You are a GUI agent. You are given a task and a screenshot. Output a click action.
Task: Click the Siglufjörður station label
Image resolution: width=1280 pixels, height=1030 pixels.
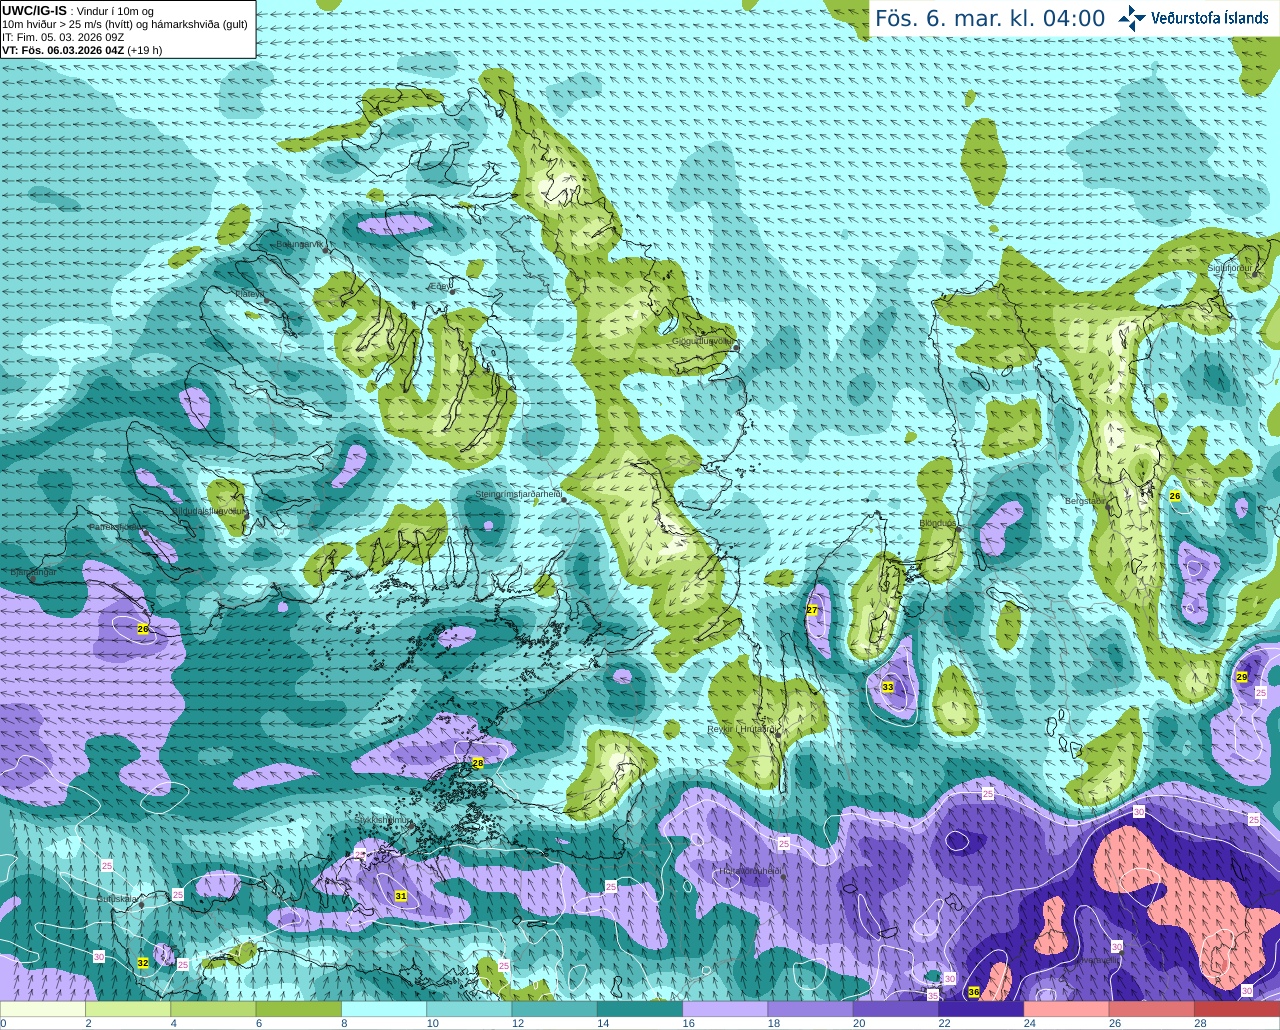point(1230,268)
